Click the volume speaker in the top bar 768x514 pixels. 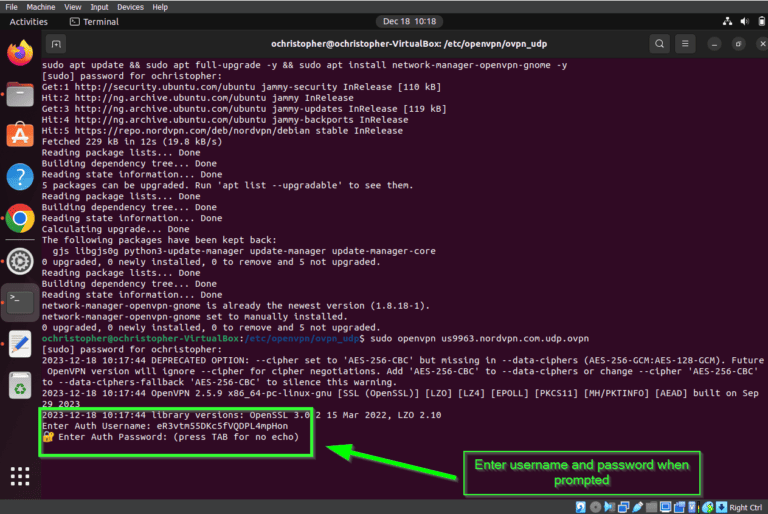tap(744, 22)
